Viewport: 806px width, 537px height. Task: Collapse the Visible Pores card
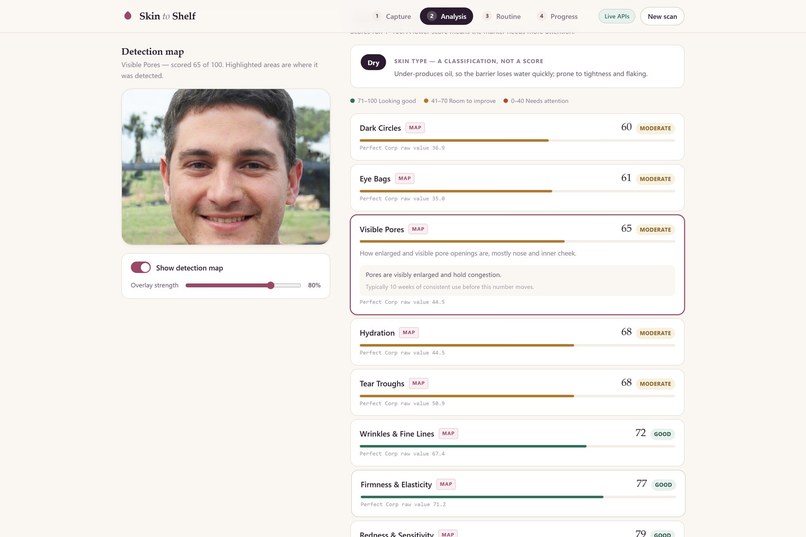pyautogui.click(x=517, y=265)
